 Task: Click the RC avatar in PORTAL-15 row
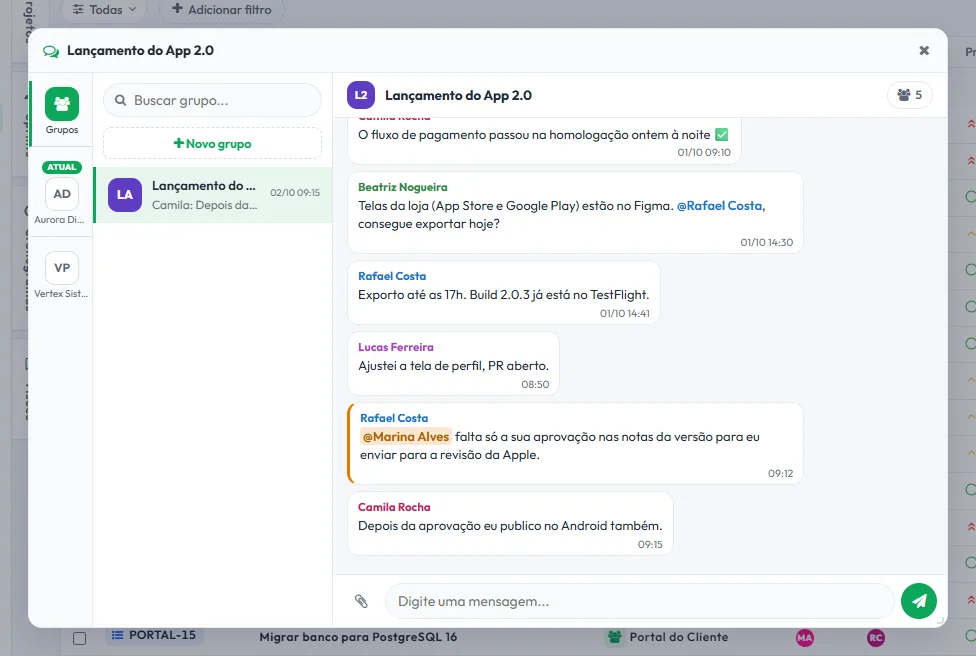pos(876,637)
